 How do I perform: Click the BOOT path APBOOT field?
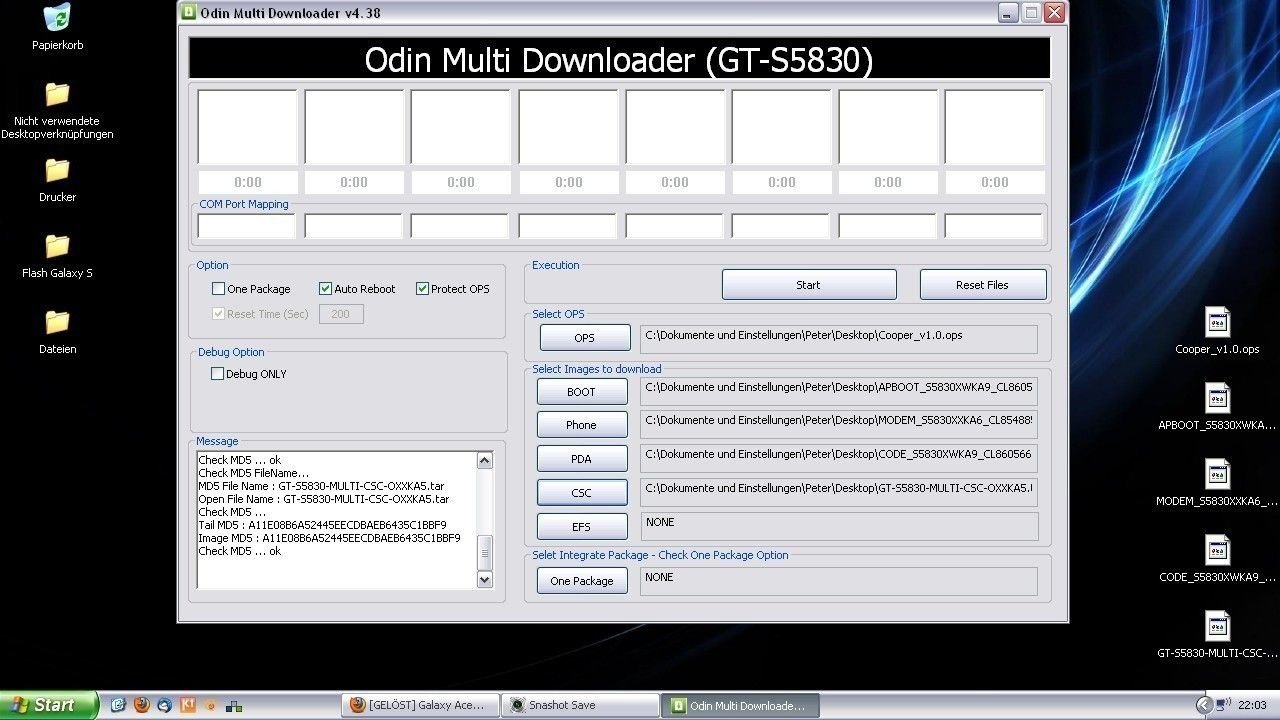tap(839, 391)
